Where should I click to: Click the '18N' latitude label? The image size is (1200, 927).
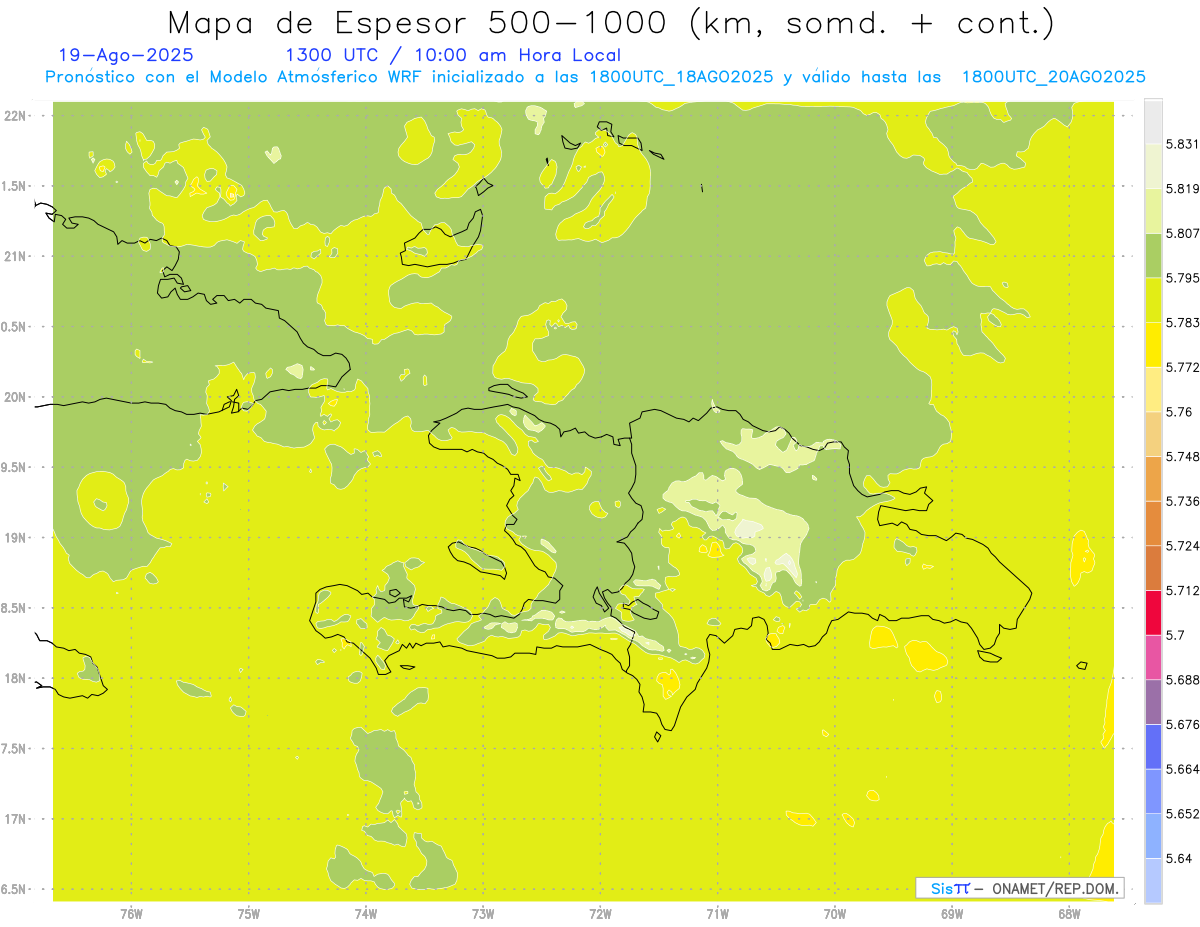pos(17,678)
